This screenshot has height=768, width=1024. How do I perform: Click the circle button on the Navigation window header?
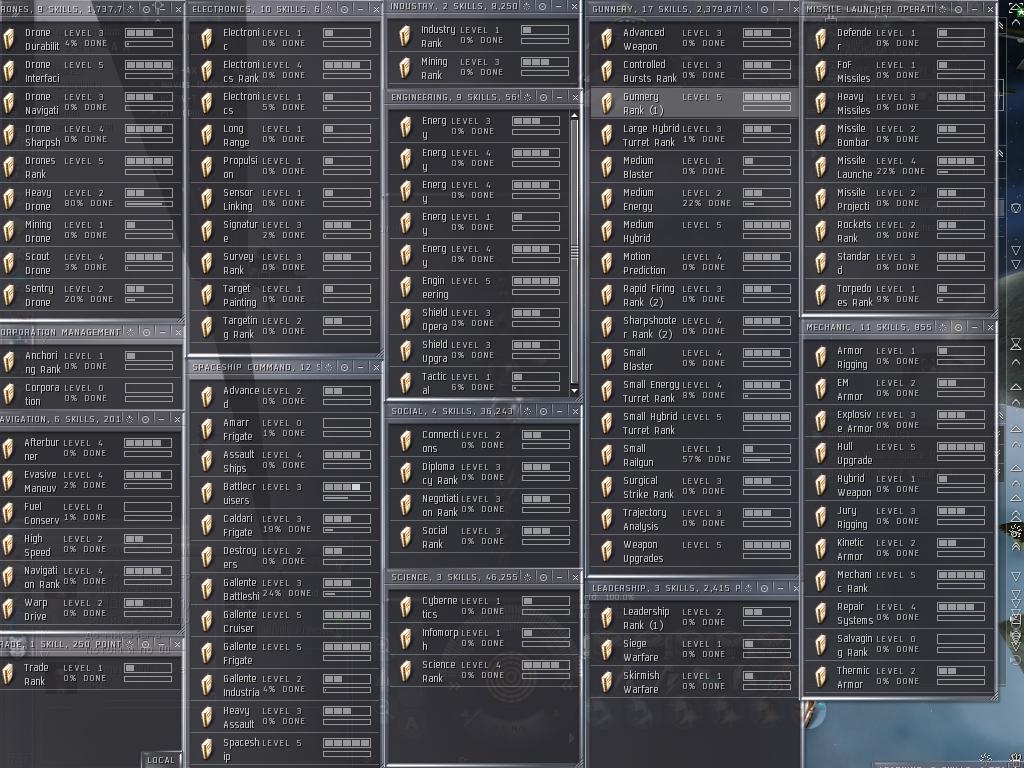pyautogui.click(x=146, y=419)
